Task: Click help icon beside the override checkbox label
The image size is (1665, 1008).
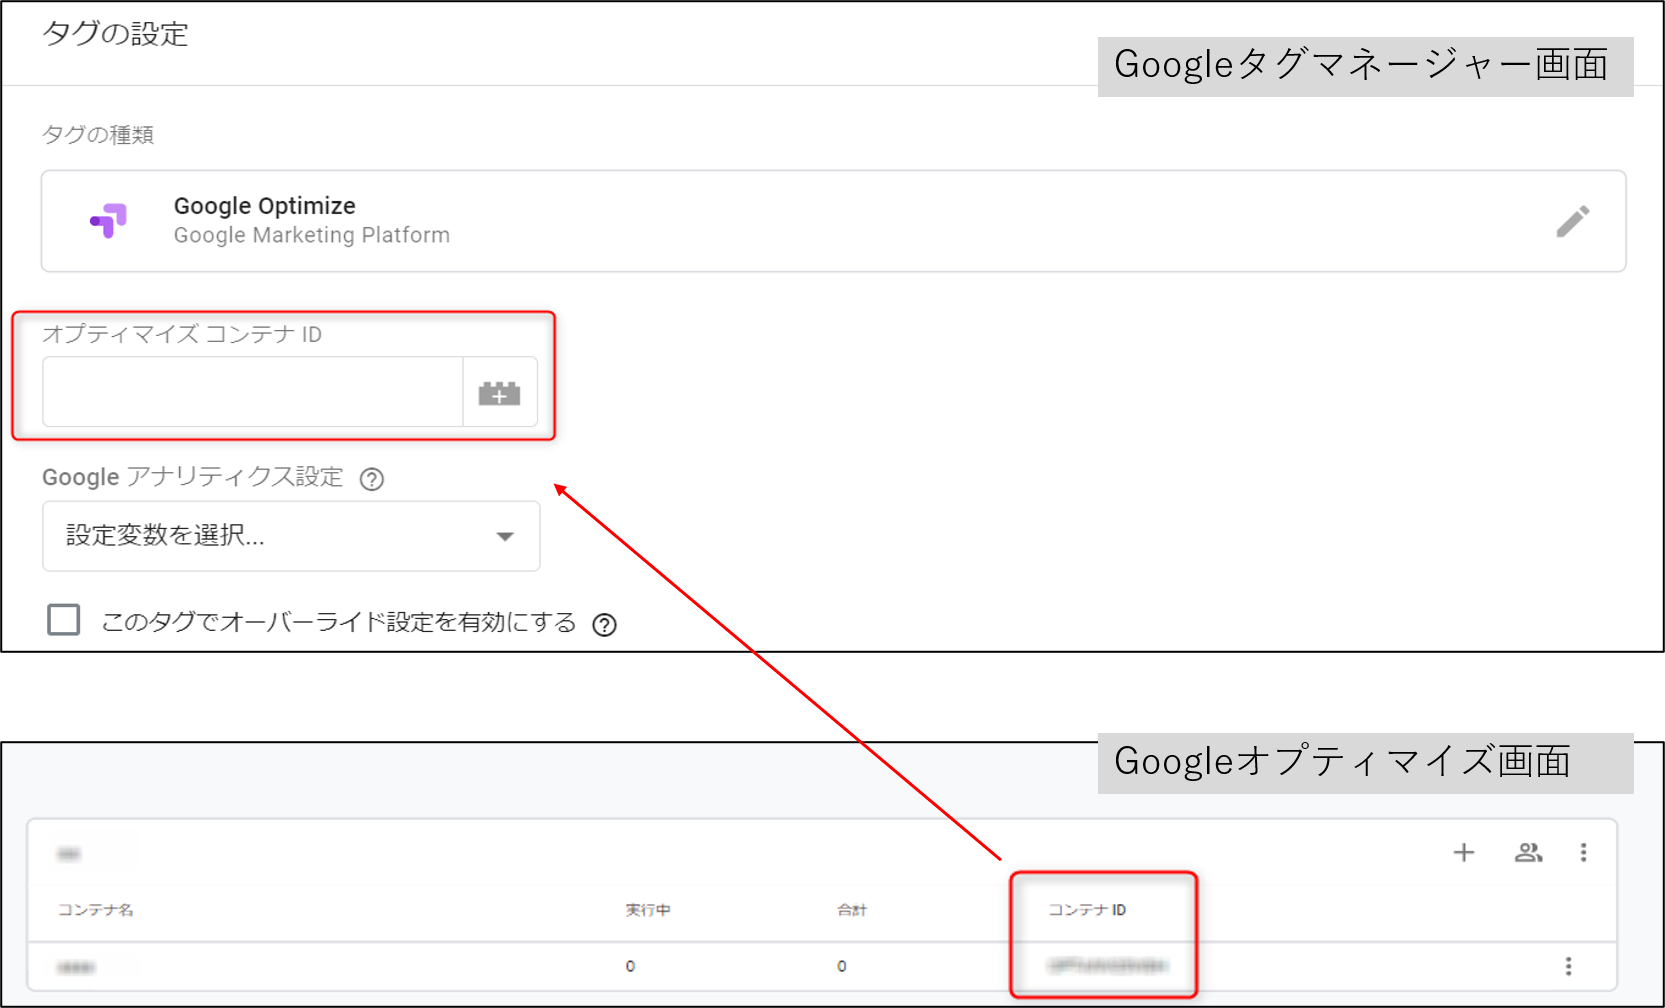Action: point(604,625)
